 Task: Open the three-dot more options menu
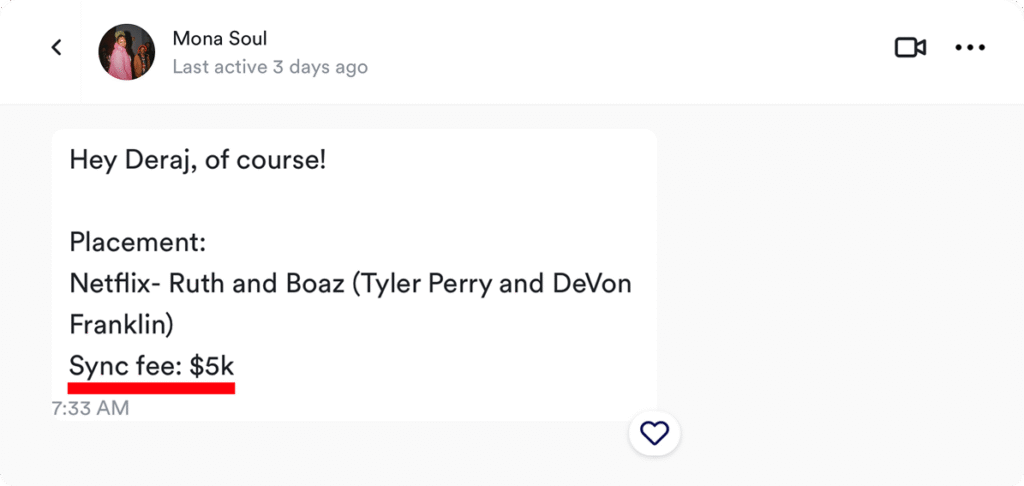970,47
